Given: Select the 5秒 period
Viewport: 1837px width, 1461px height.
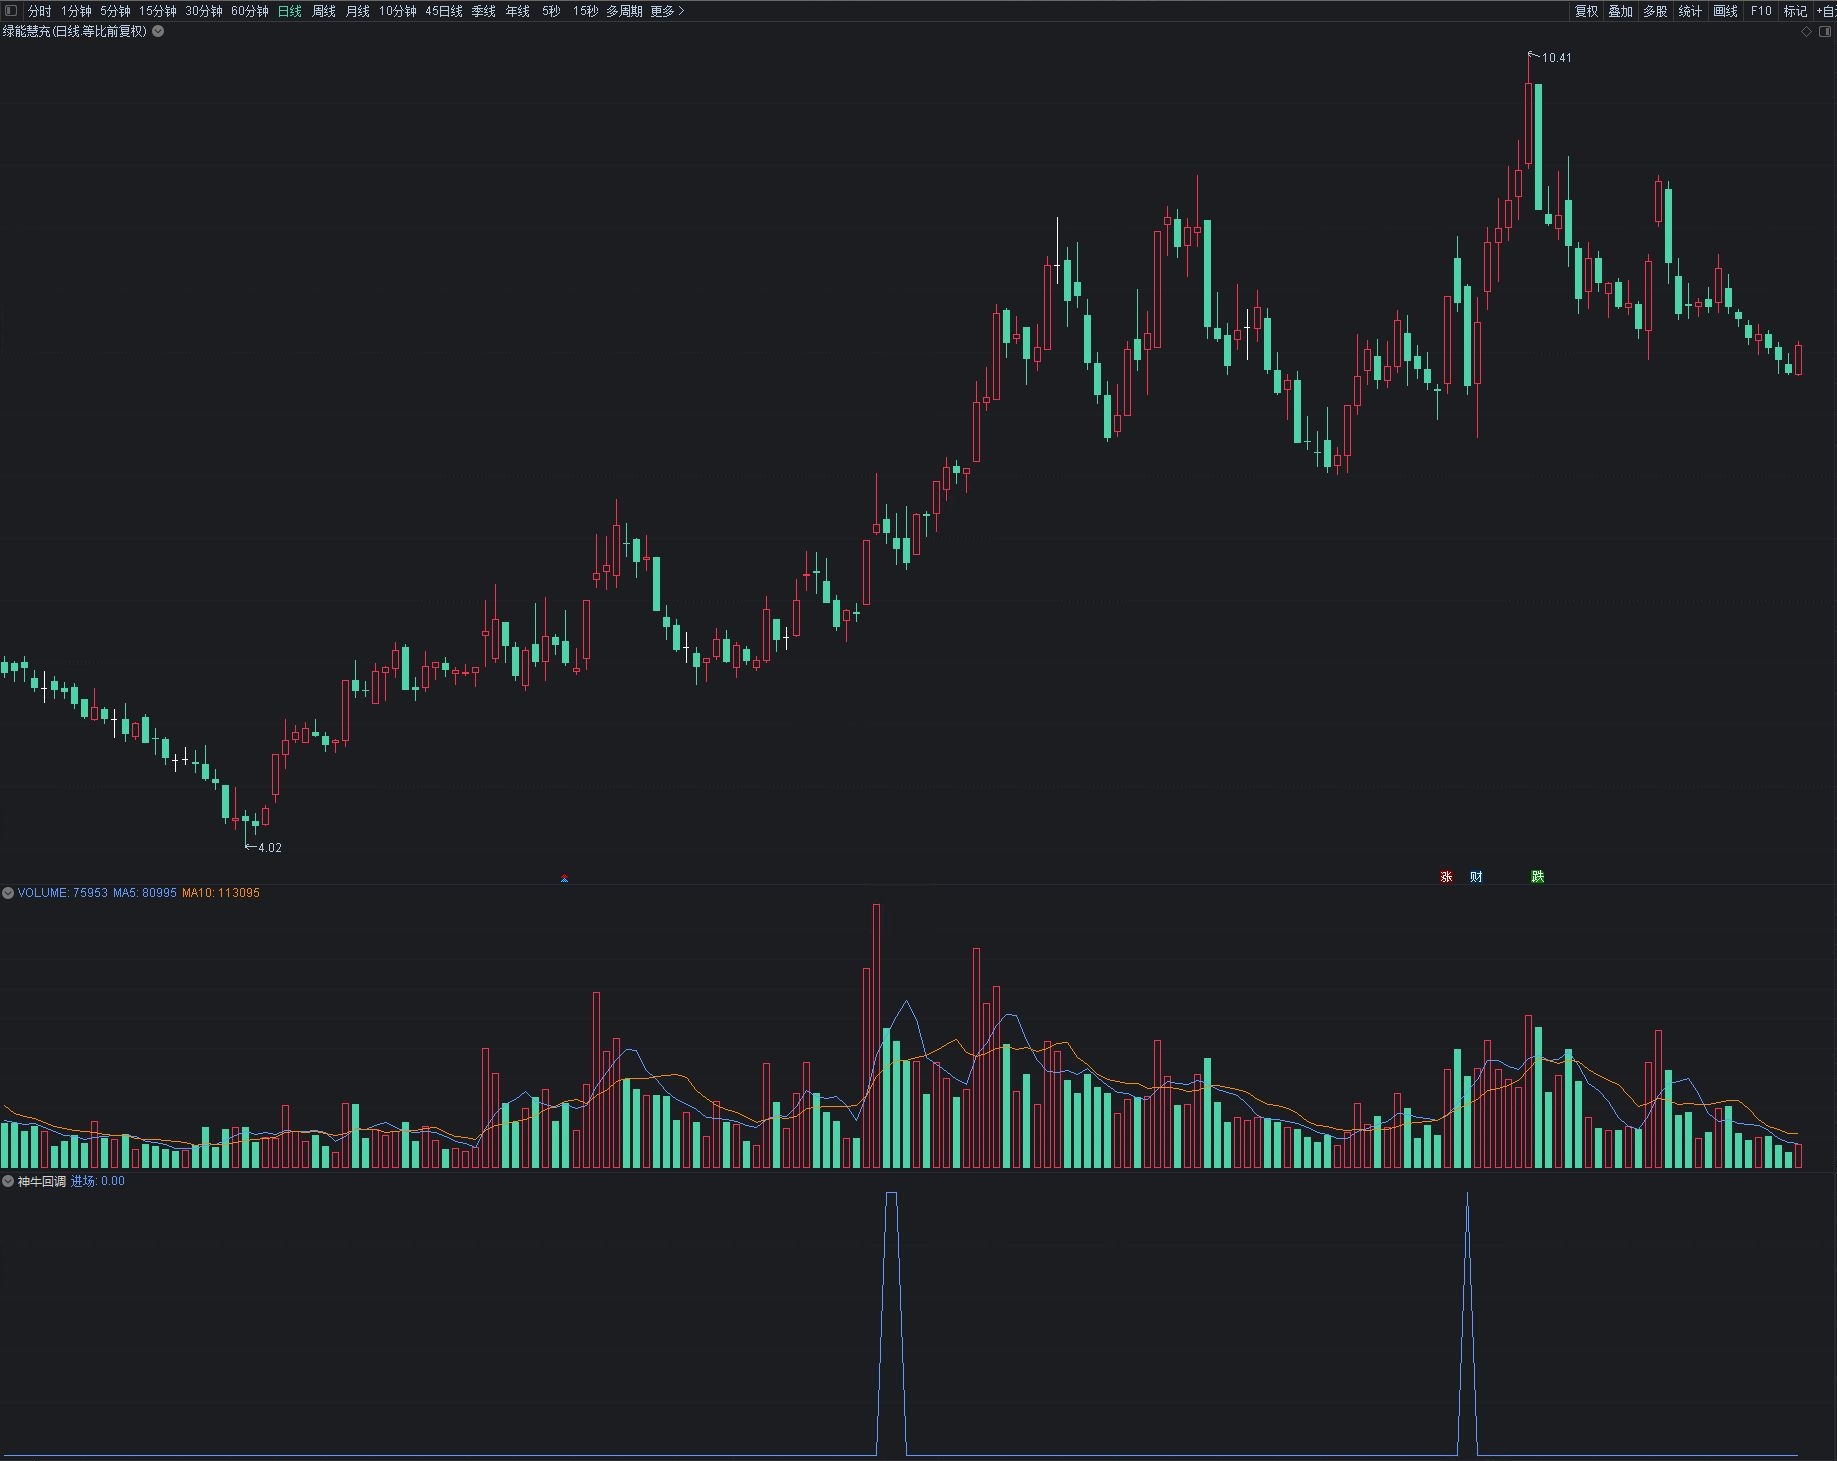Looking at the screenshot, I should (551, 11).
